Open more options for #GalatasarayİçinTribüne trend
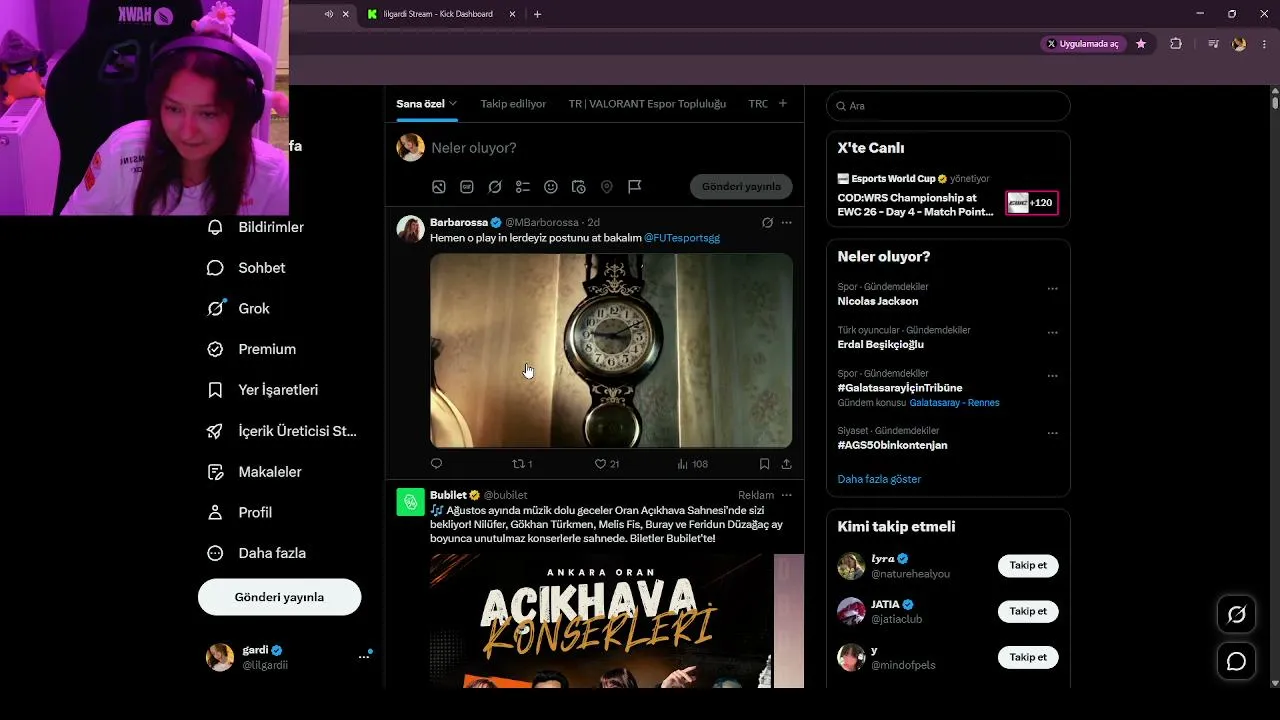The width and height of the screenshot is (1280, 720). tap(1052, 376)
